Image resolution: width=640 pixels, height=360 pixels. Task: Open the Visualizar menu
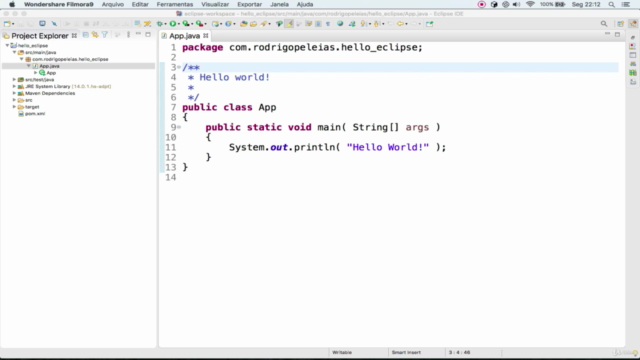pyautogui.click(x=215, y=4)
